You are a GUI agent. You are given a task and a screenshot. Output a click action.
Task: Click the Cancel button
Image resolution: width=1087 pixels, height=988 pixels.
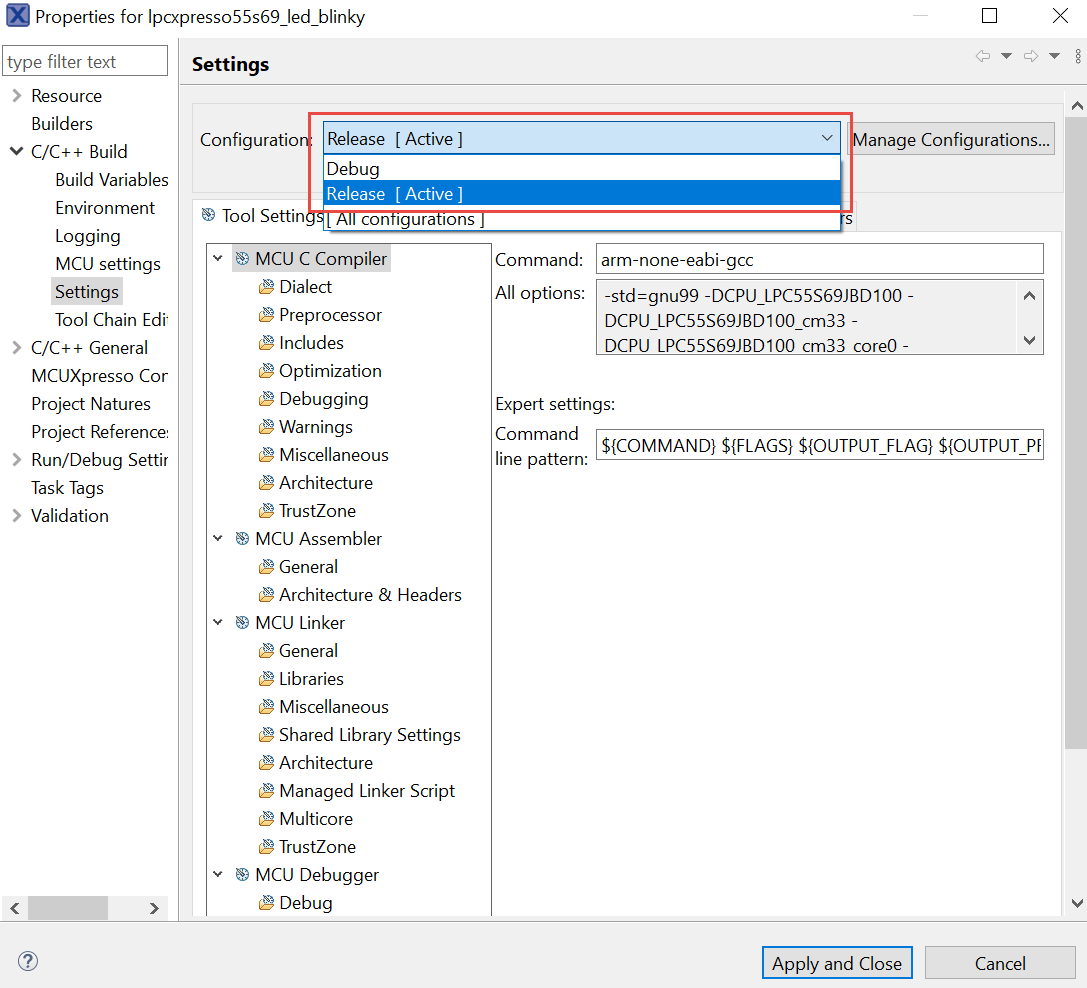click(999, 963)
